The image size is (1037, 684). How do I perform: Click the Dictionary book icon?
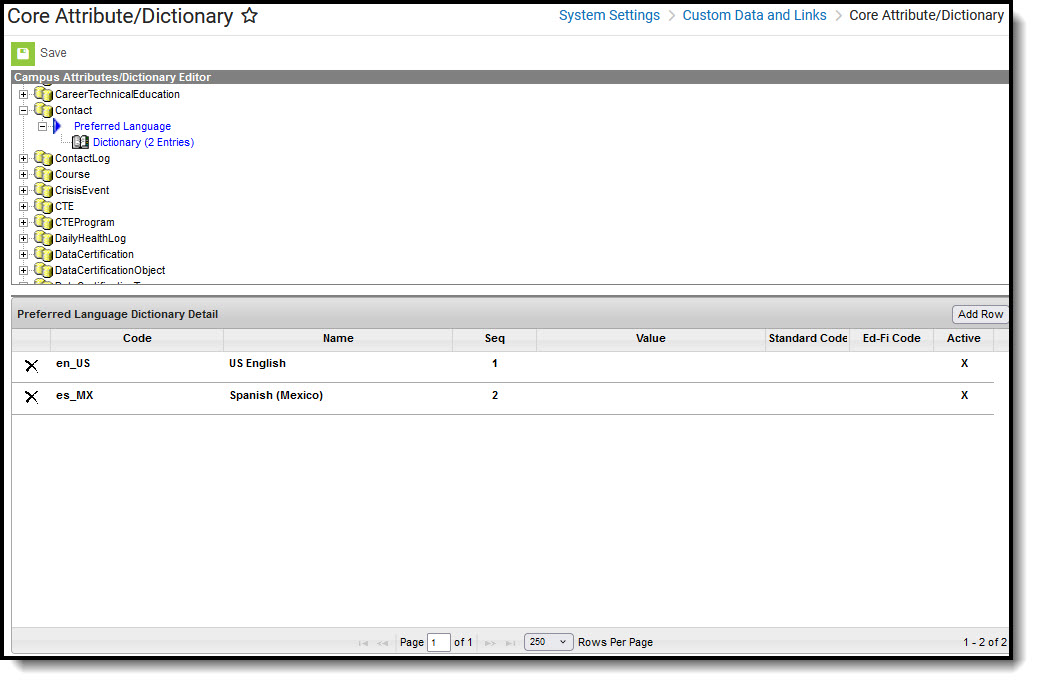80,142
